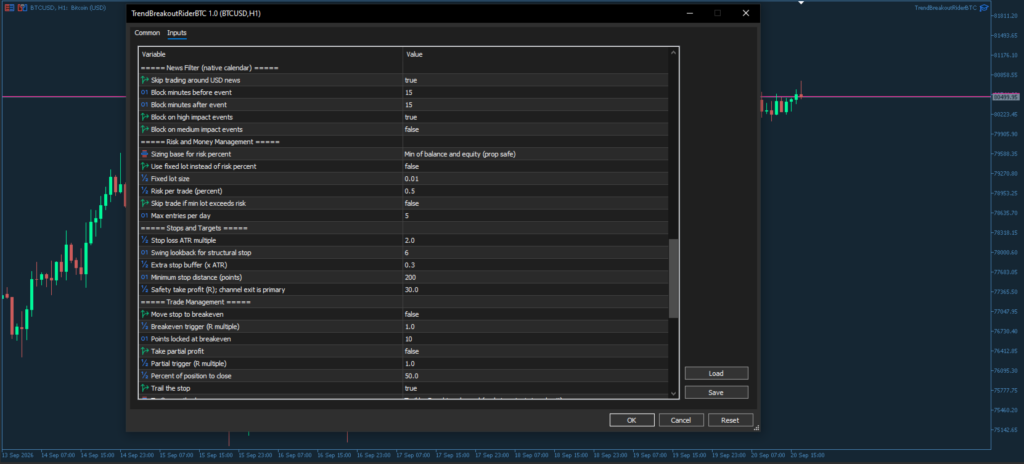Click the fraction icon beside Percent of position to close
The image size is (1024, 464).
(145, 376)
